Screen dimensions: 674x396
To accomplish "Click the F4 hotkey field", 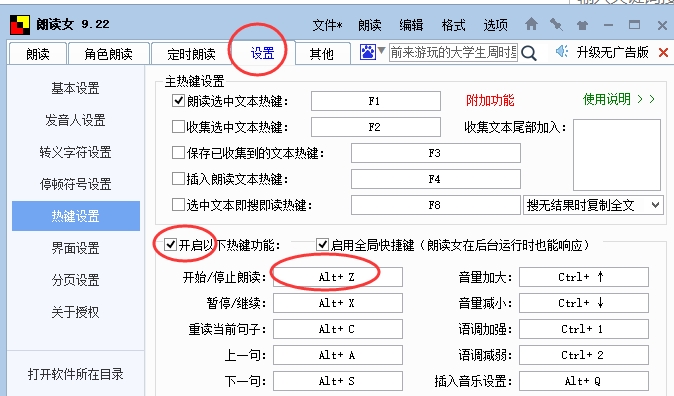I will 436,179.
